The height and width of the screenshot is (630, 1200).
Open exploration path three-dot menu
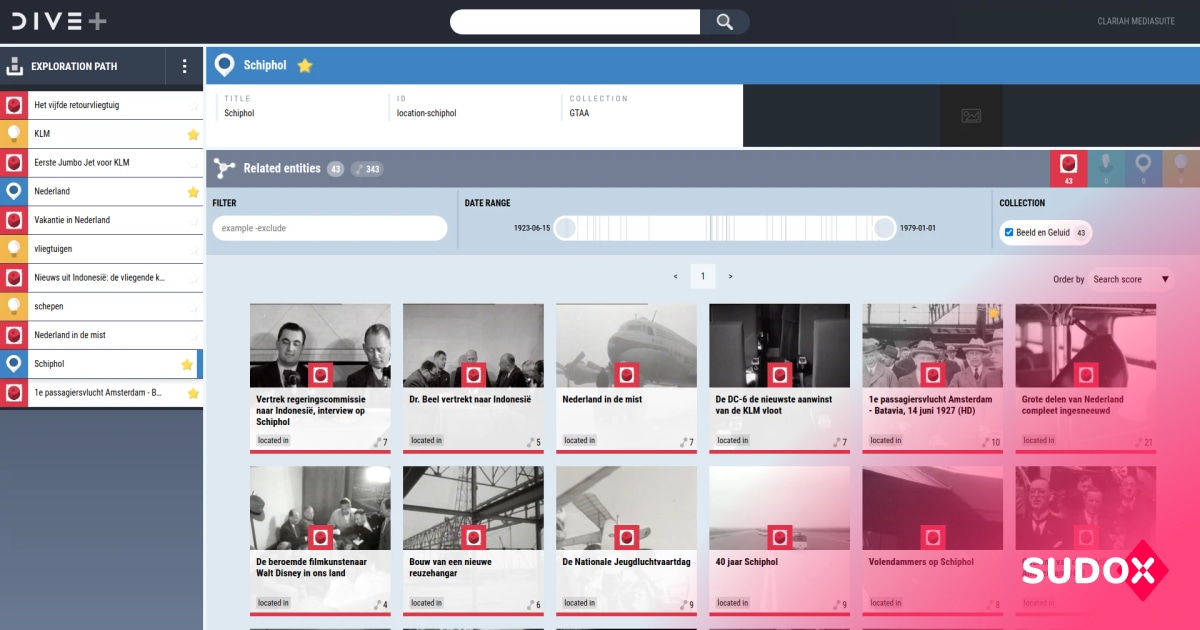pyautogui.click(x=184, y=67)
